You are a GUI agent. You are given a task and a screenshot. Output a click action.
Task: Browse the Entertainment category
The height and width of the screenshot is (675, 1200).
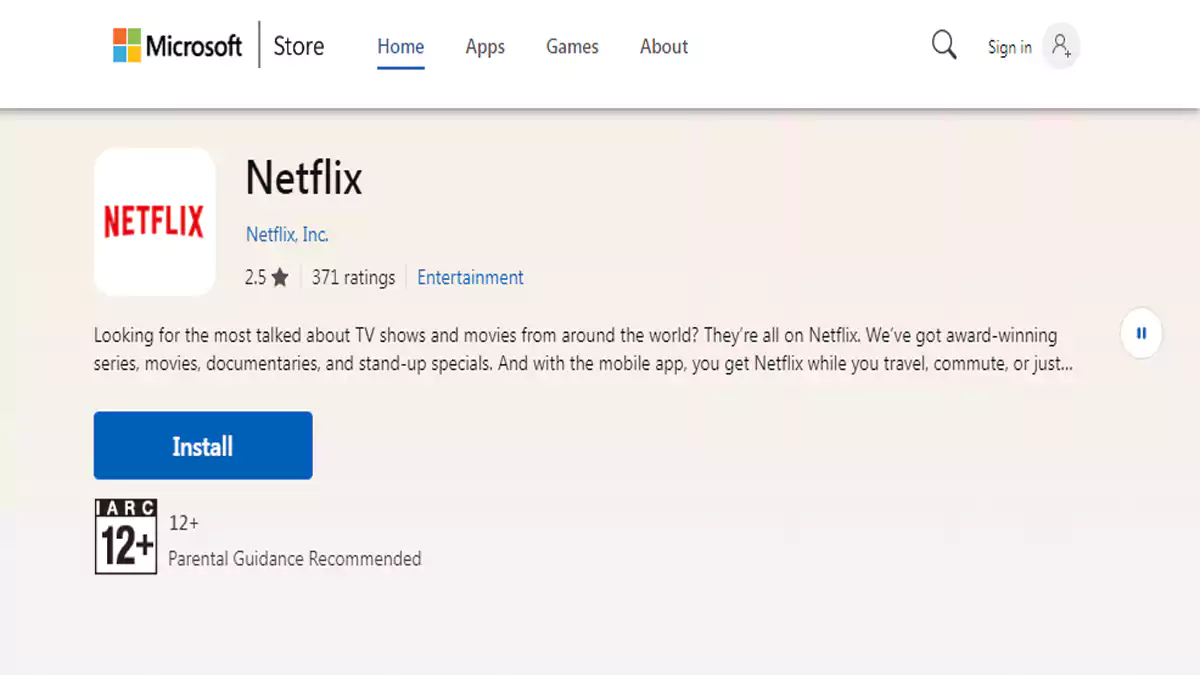470,277
